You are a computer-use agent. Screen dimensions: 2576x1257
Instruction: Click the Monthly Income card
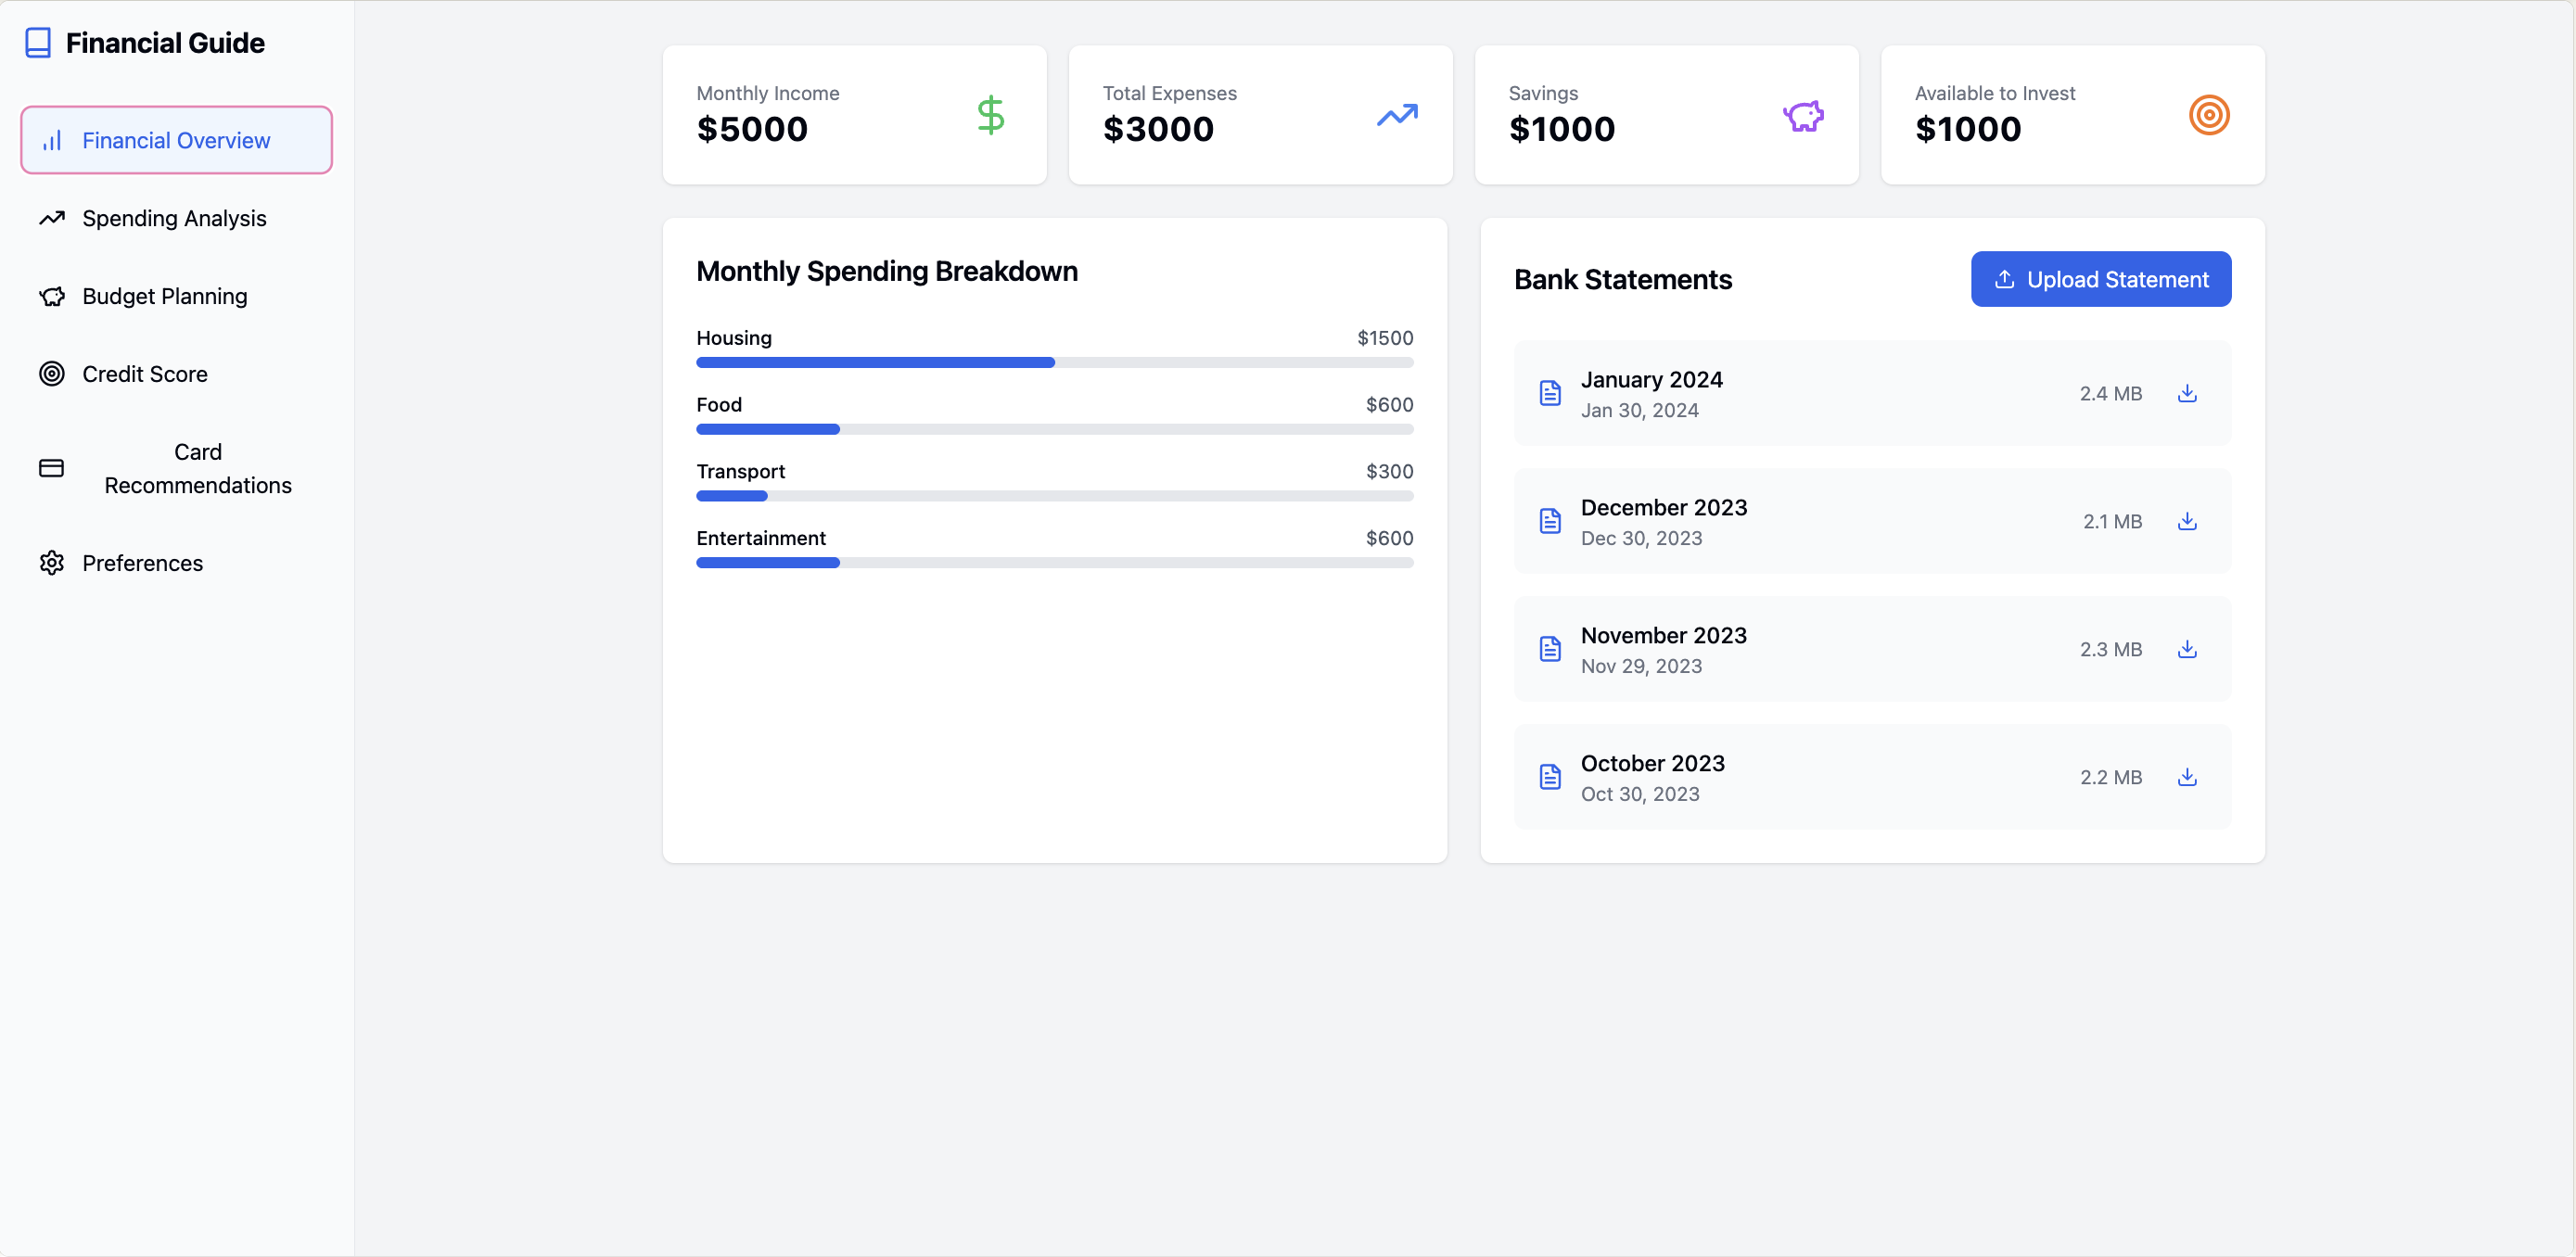point(854,115)
